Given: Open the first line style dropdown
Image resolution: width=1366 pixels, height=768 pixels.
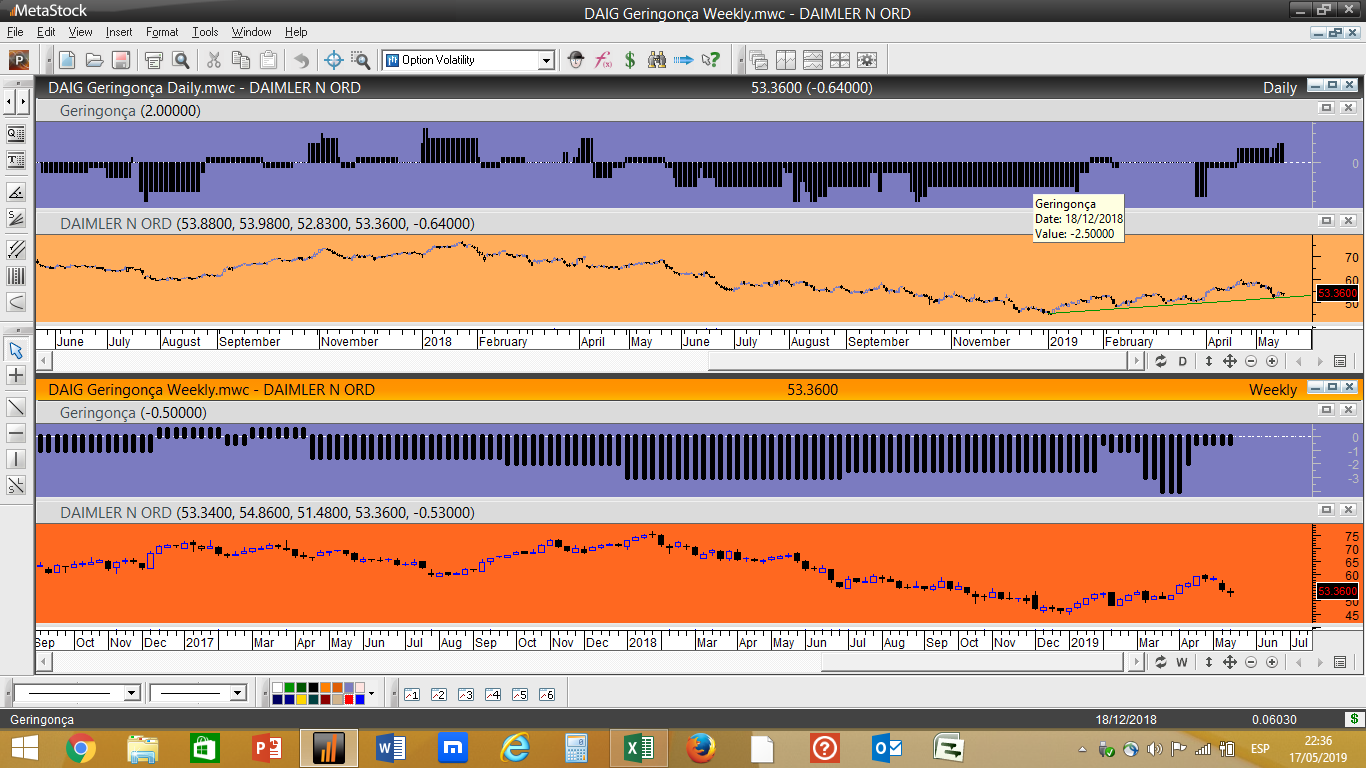Looking at the screenshot, I should pyautogui.click(x=131, y=693).
